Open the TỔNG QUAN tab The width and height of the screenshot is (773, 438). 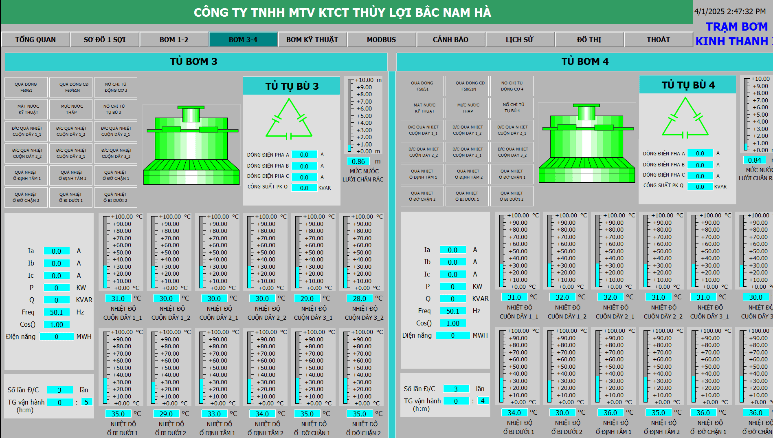pos(35,39)
